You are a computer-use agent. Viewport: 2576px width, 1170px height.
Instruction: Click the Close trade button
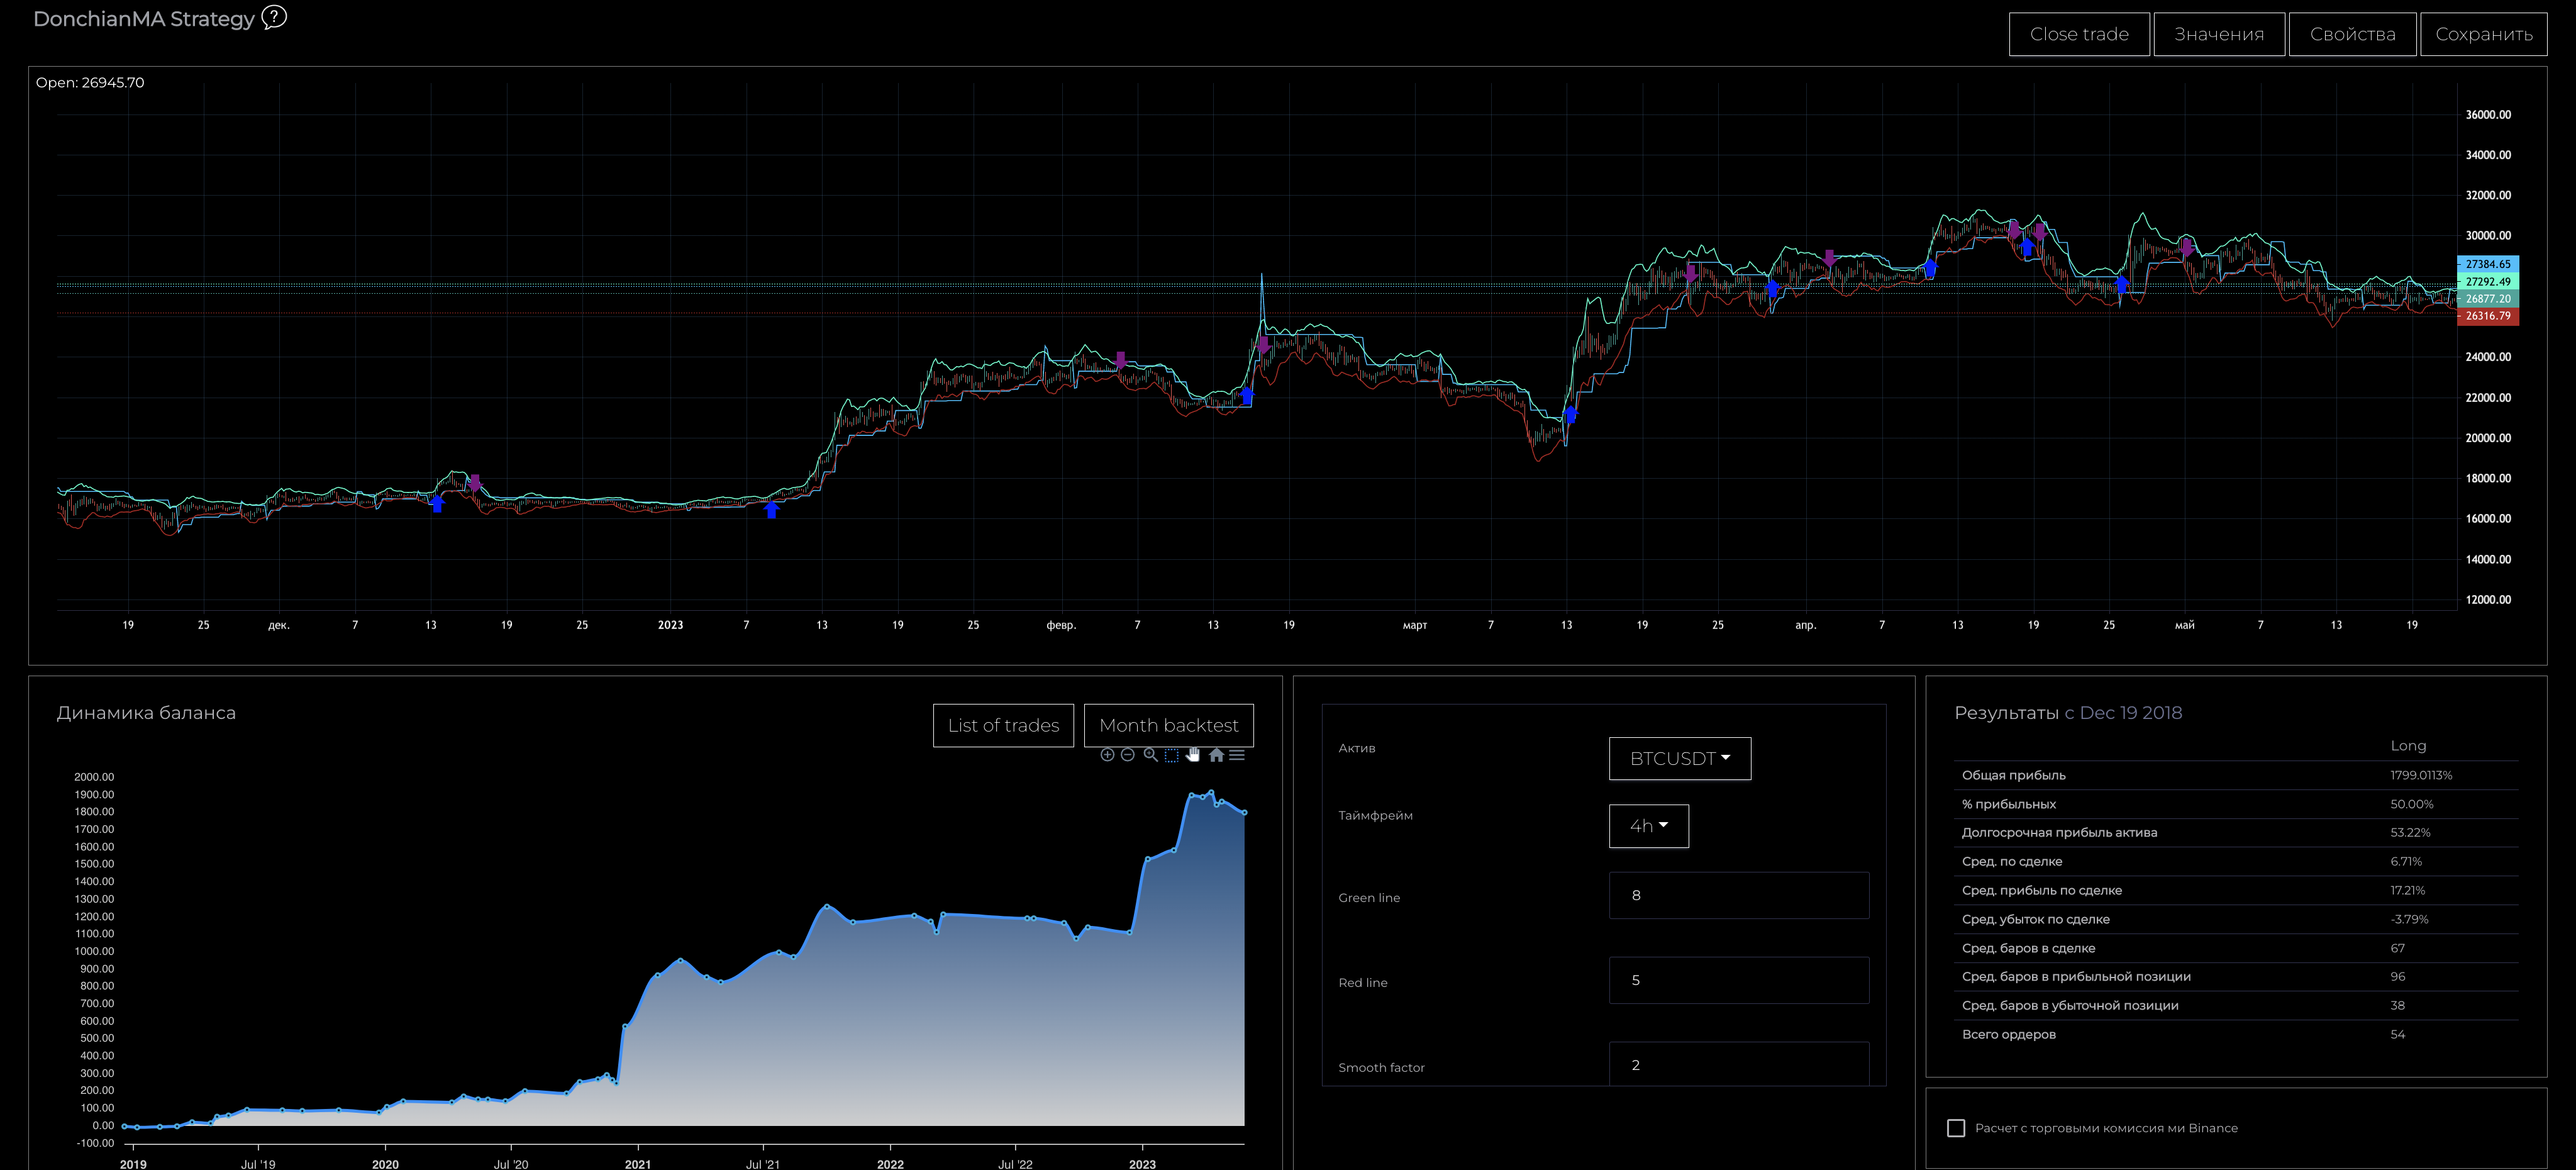[x=2079, y=34]
